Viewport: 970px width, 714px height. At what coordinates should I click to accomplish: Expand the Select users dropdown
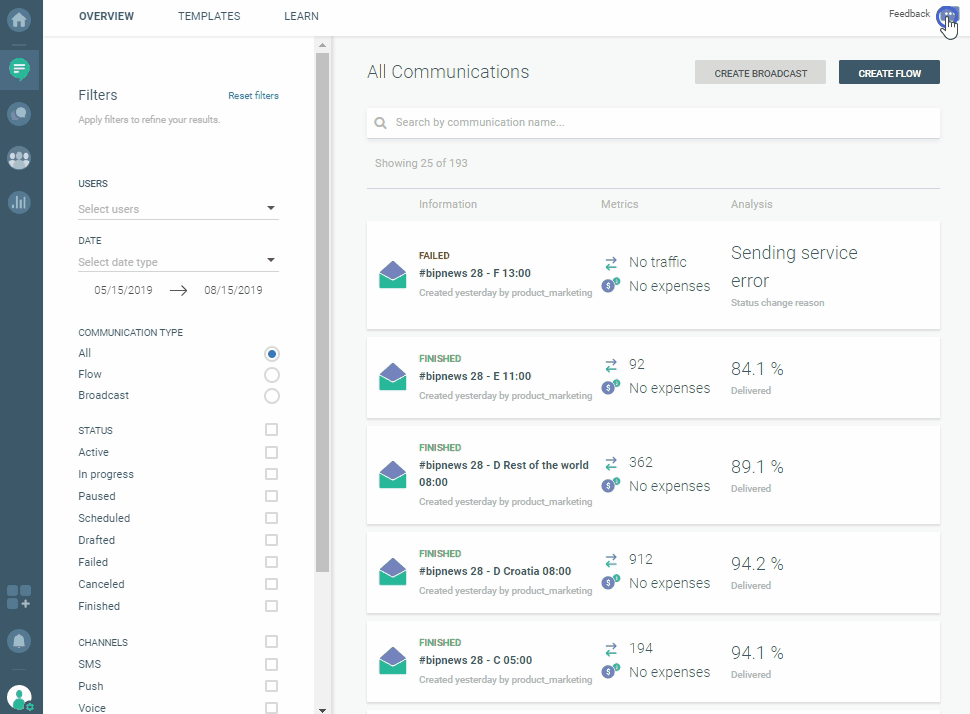[x=178, y=209]
